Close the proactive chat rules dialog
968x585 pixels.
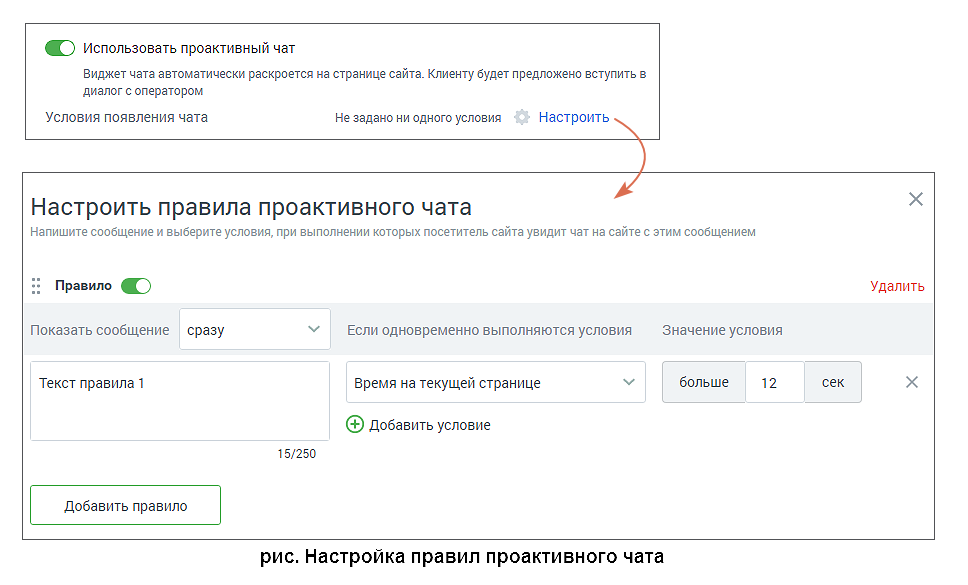[916, 199]
